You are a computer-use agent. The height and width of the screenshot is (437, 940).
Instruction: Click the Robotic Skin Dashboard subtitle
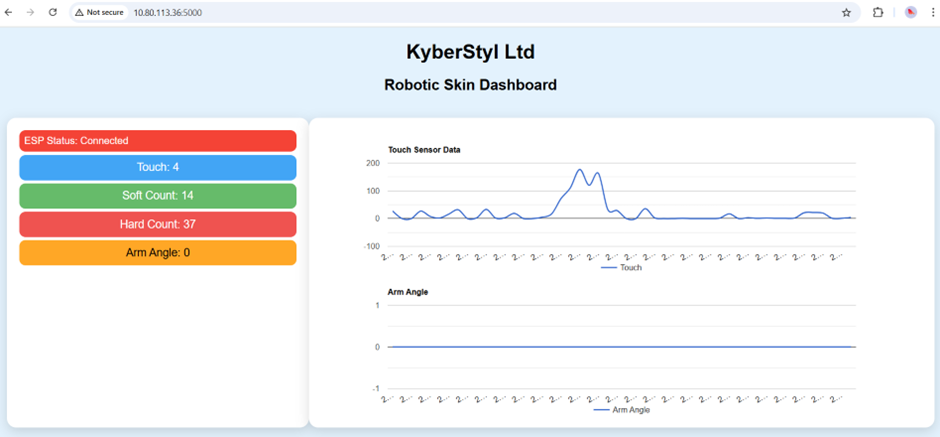point(470,85)
